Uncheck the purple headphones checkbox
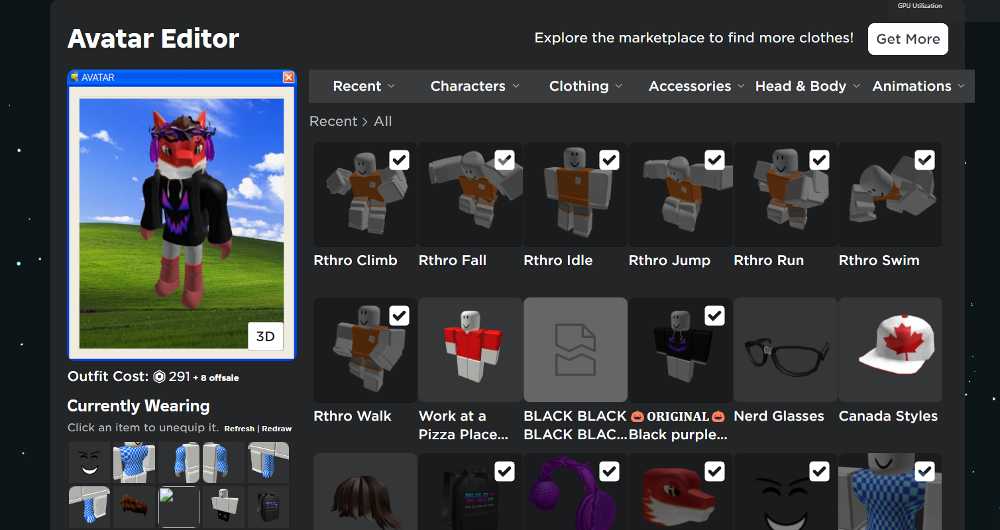This screenshot has width=1000, height=530. [x=609, y=471]
